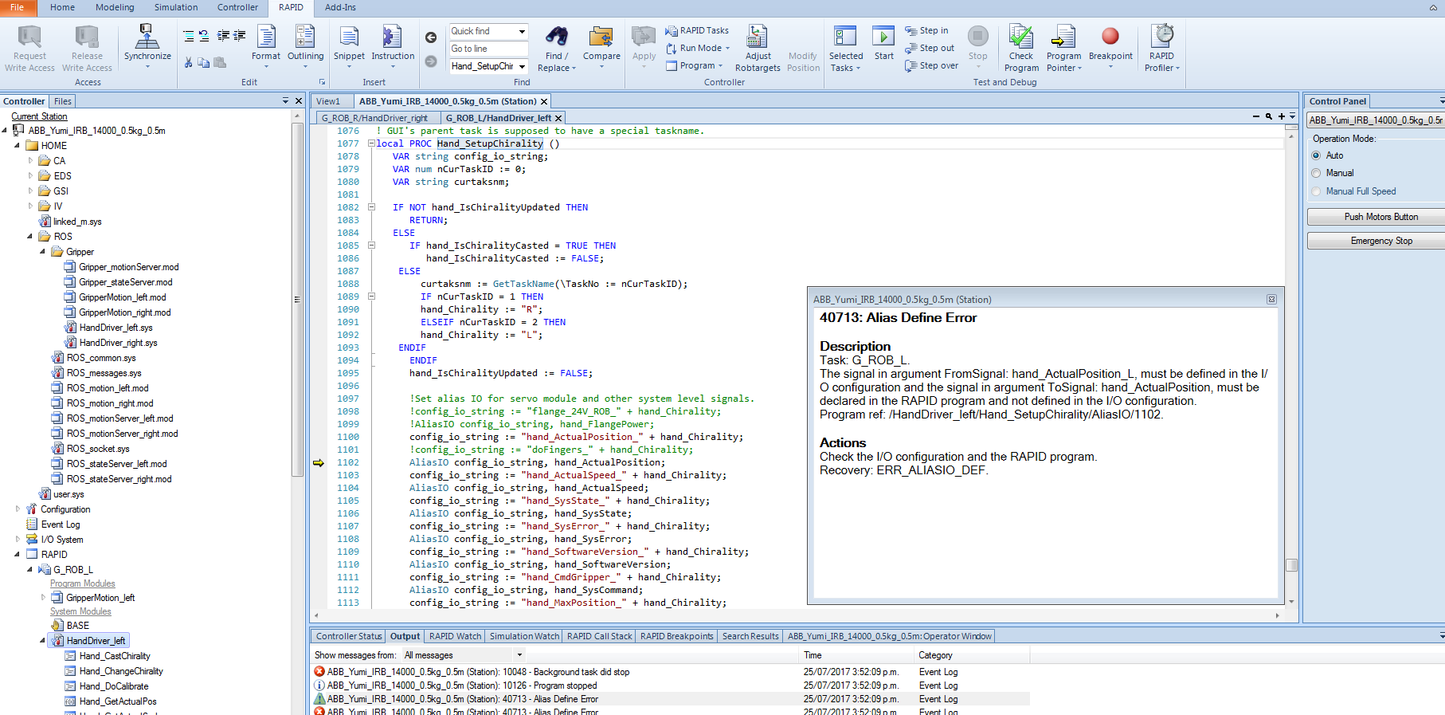Open Program Pointer menu

(1064, 48)
